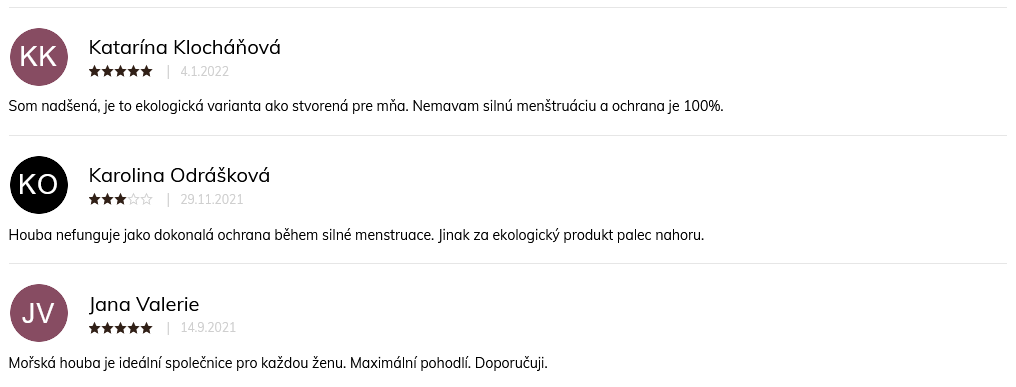The image size is (1016, 387).
Task: Click the empty fifth star in Karolina's rating
Action: (x=146, y=200)
